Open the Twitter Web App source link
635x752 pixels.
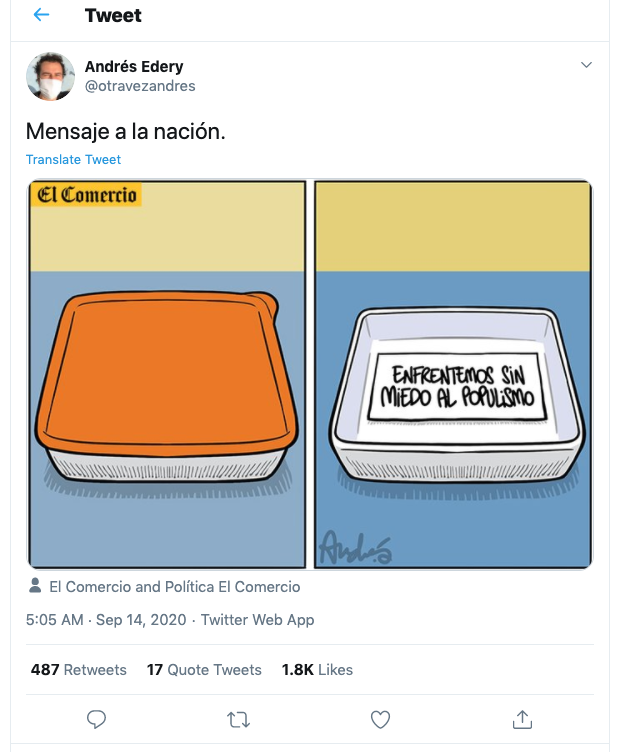point(258,620)
